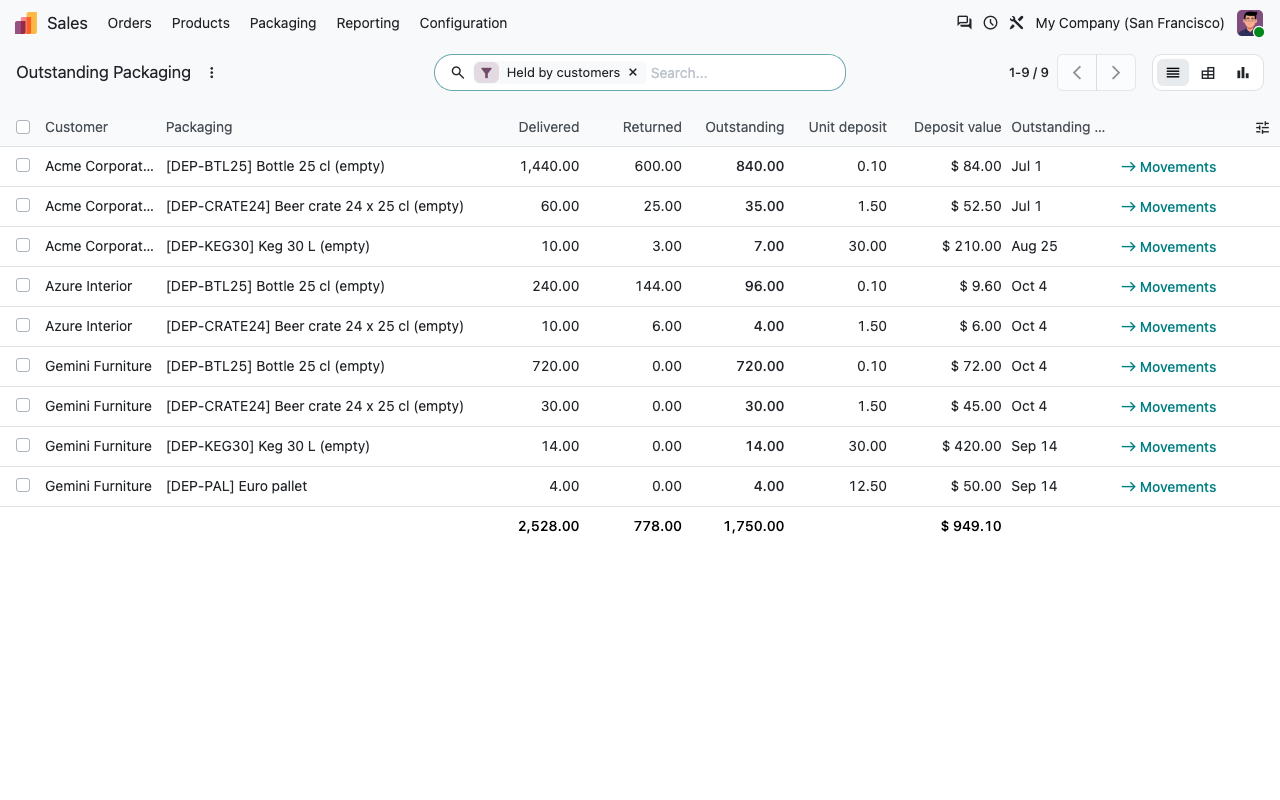Viewport: 1280px width, 800px height.
Task: Open Movements for Acme Bottle 25 cl
Action: coord(1168,167)
